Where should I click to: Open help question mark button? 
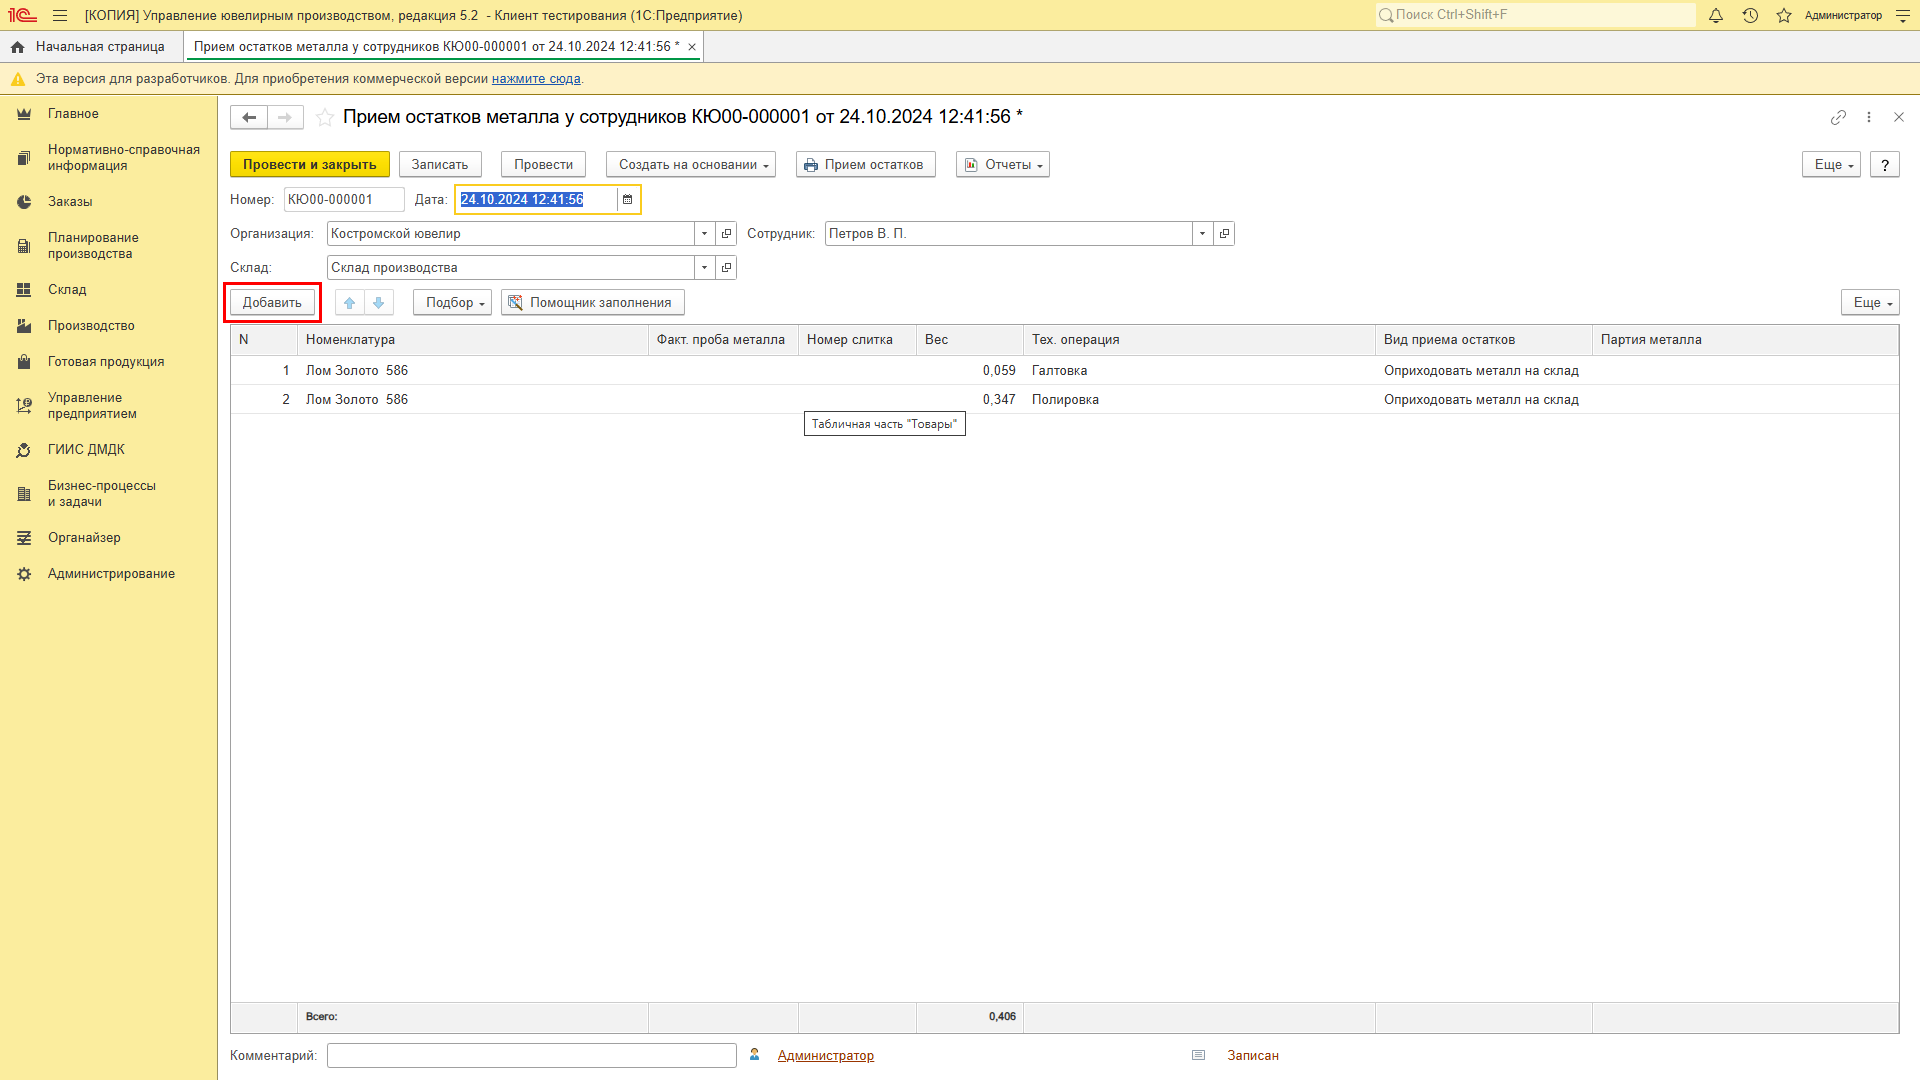tap(1885, 165)
